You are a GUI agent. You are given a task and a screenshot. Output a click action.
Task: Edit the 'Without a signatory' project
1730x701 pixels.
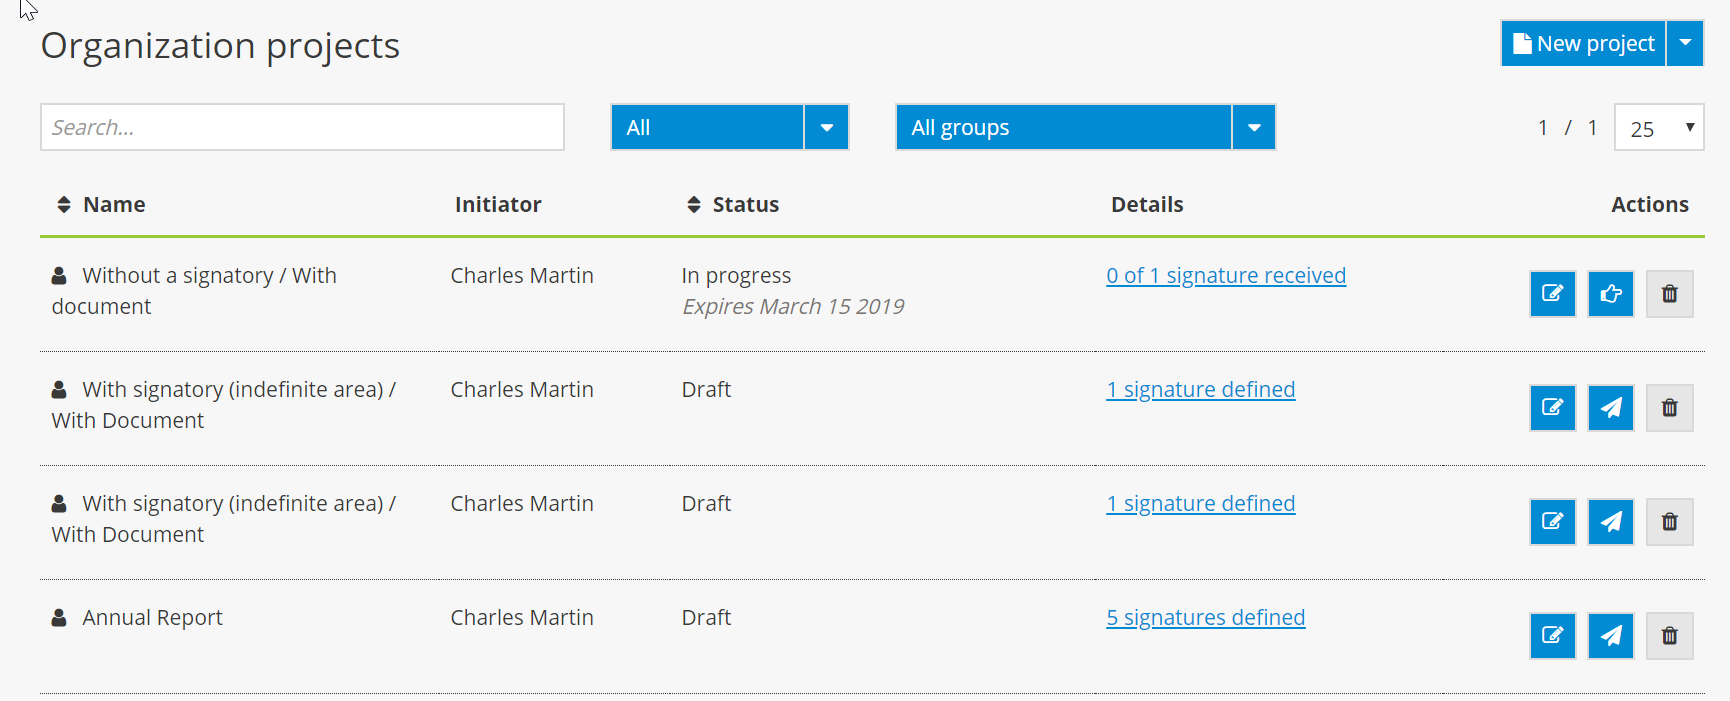1552,293
